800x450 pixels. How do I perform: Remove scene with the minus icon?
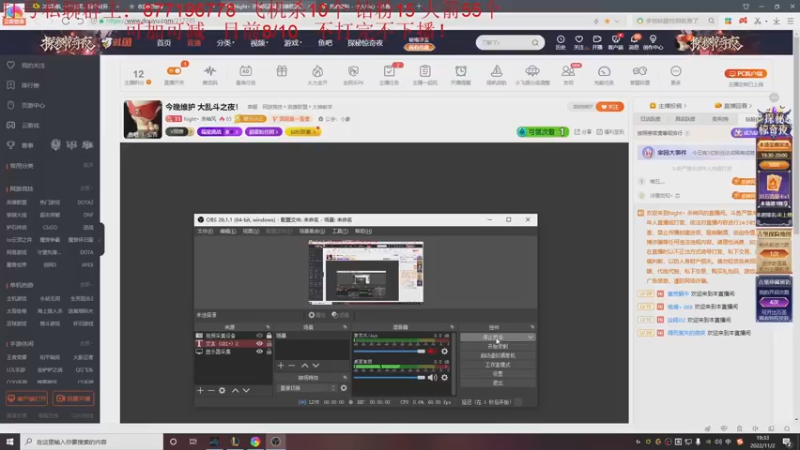coord(291,365)
